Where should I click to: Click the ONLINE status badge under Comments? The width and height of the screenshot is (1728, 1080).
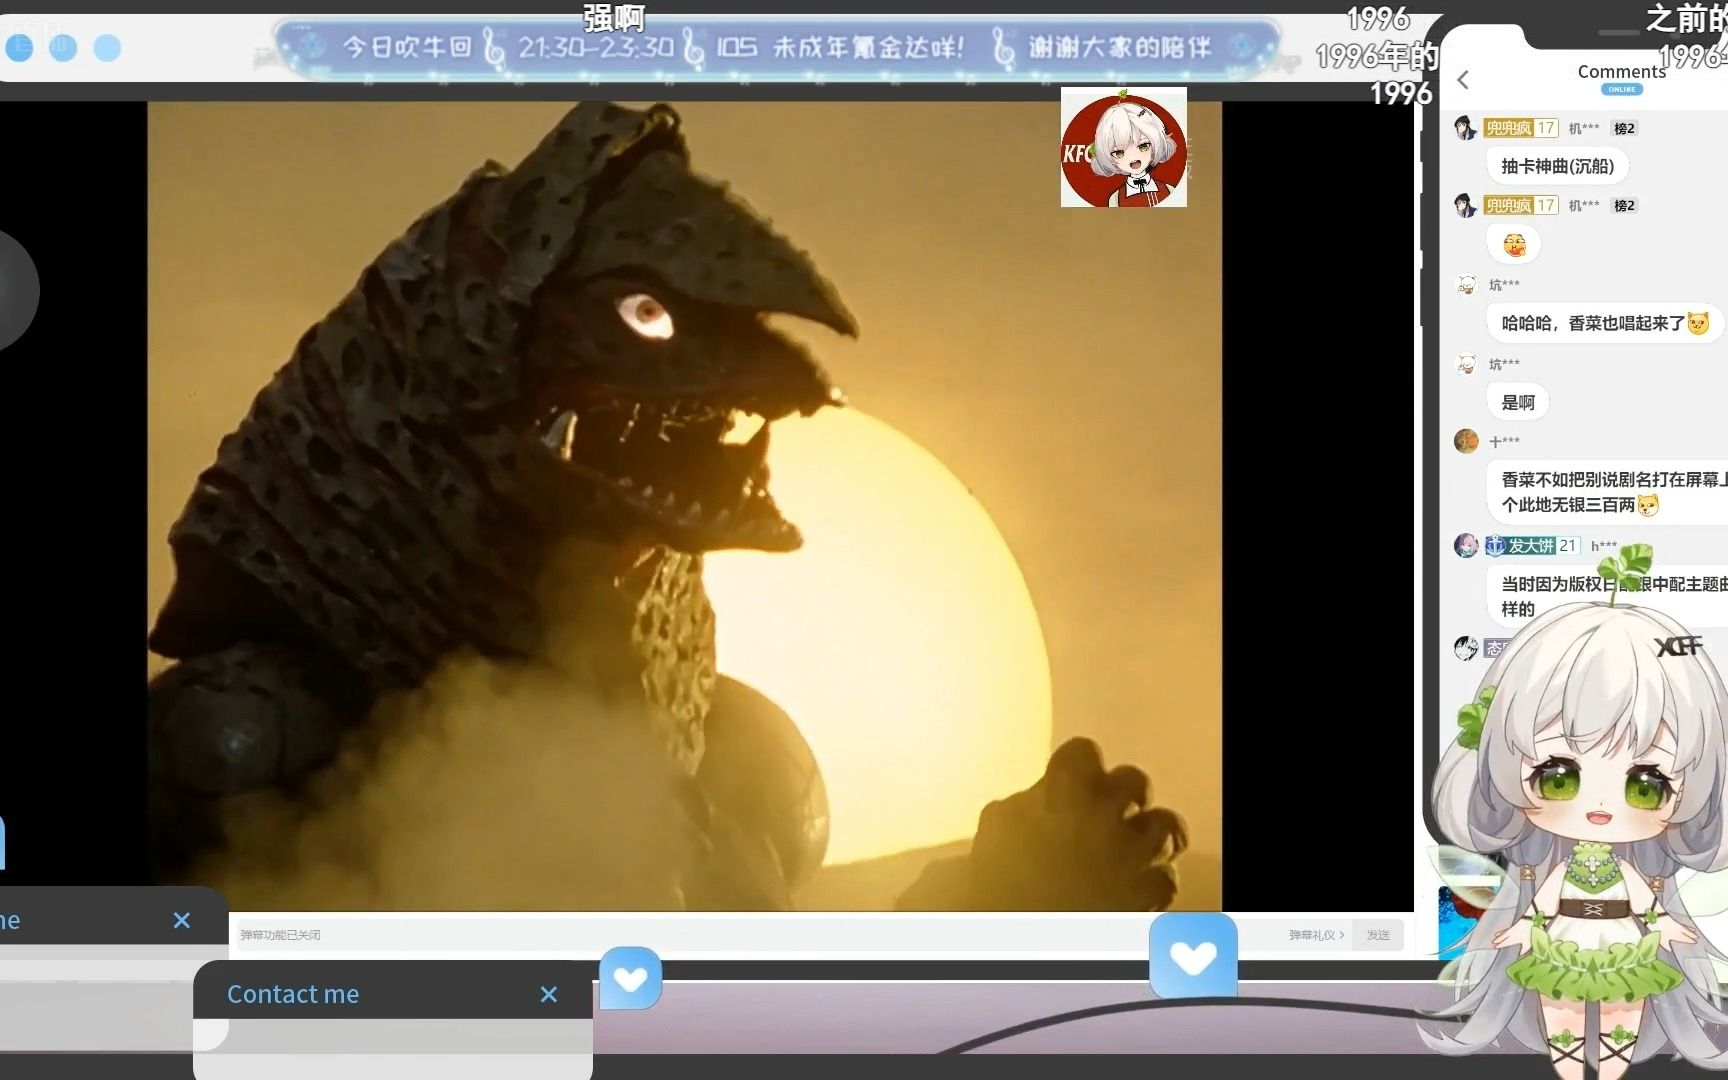pos(1621,89)
